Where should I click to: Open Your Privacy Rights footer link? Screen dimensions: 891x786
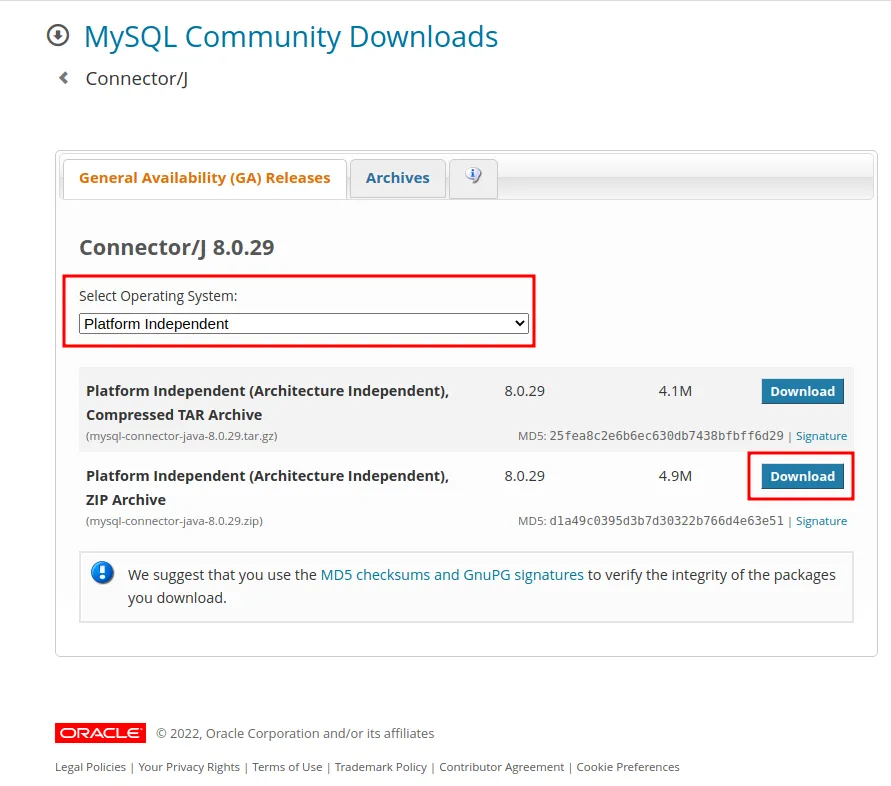(x=189, y=767)
